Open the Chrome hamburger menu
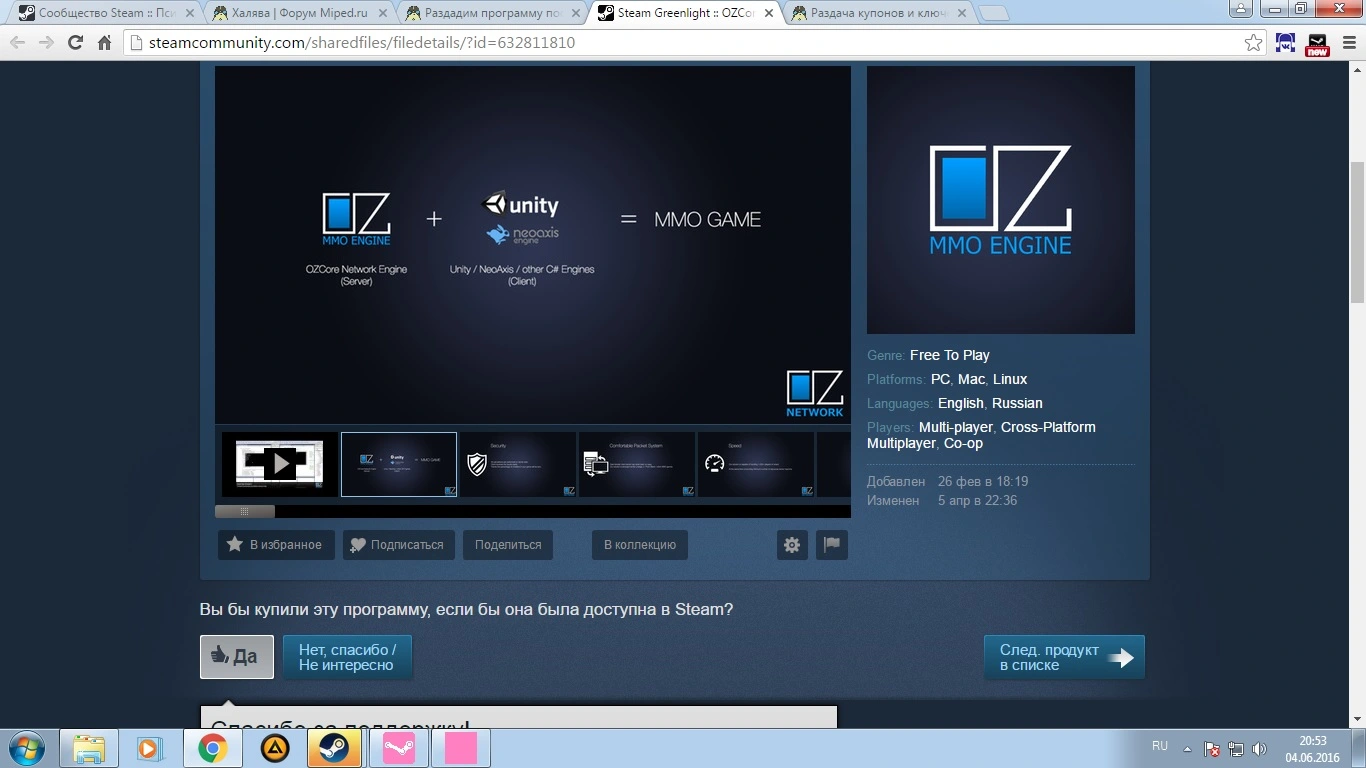 [1348, 43]
